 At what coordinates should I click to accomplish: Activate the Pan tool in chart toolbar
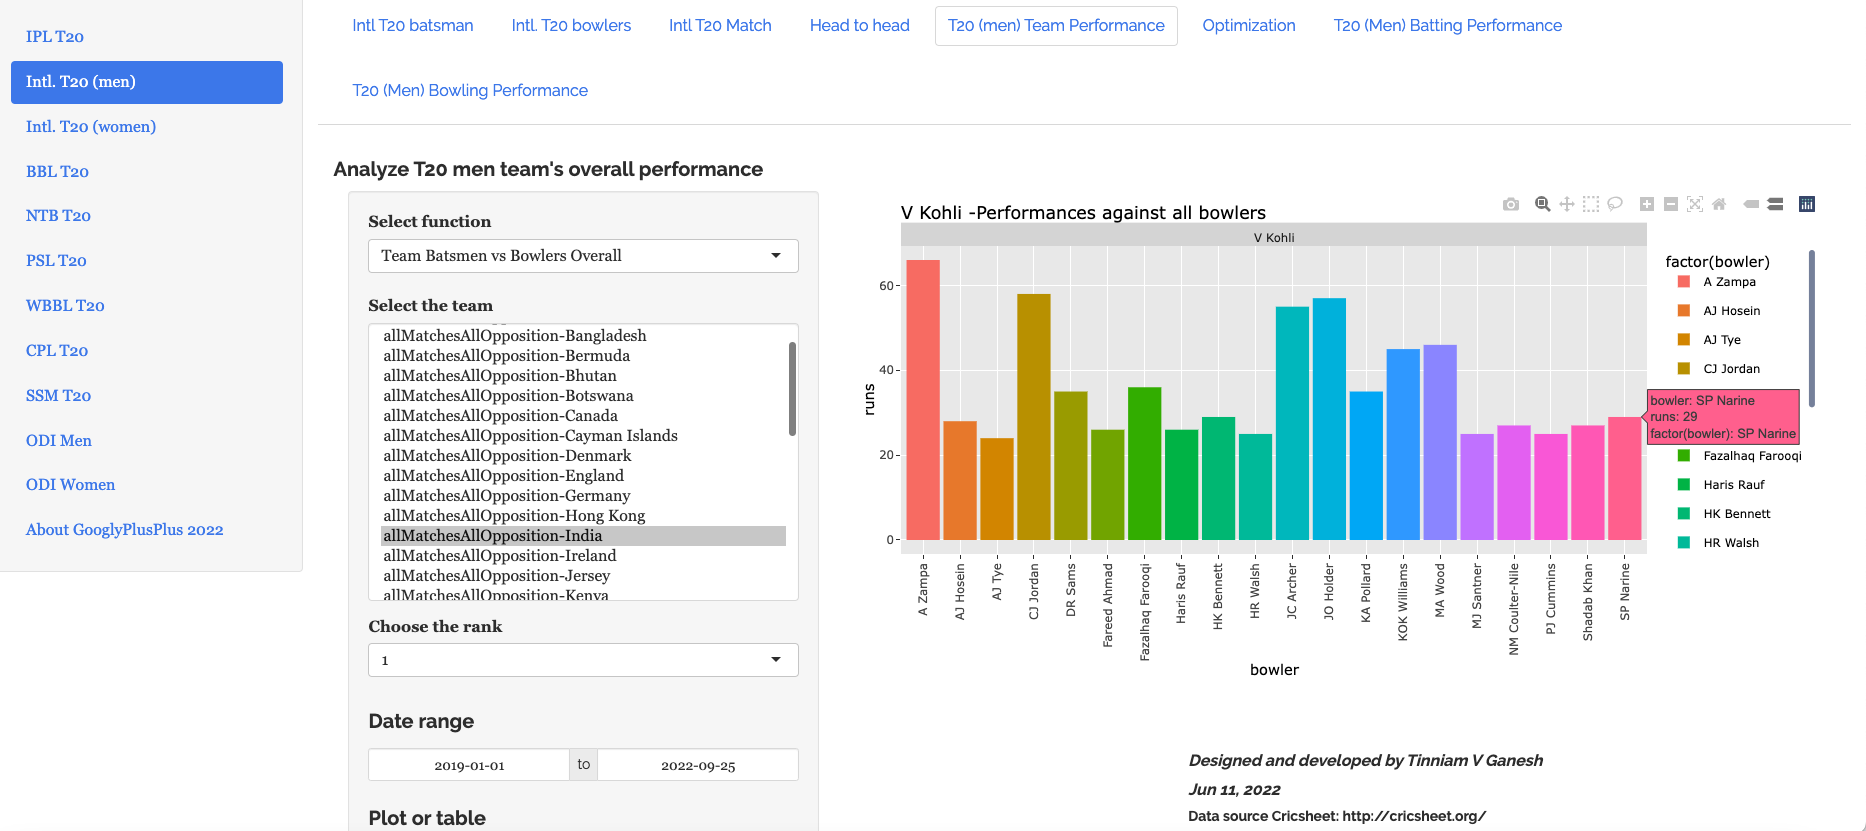pos(1566,204)
